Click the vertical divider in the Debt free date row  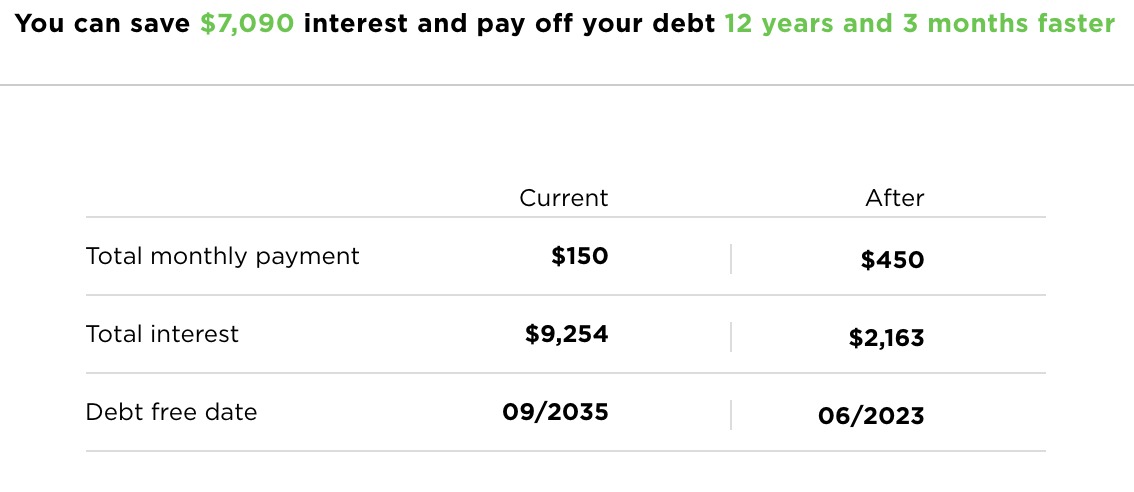(731, 415)
